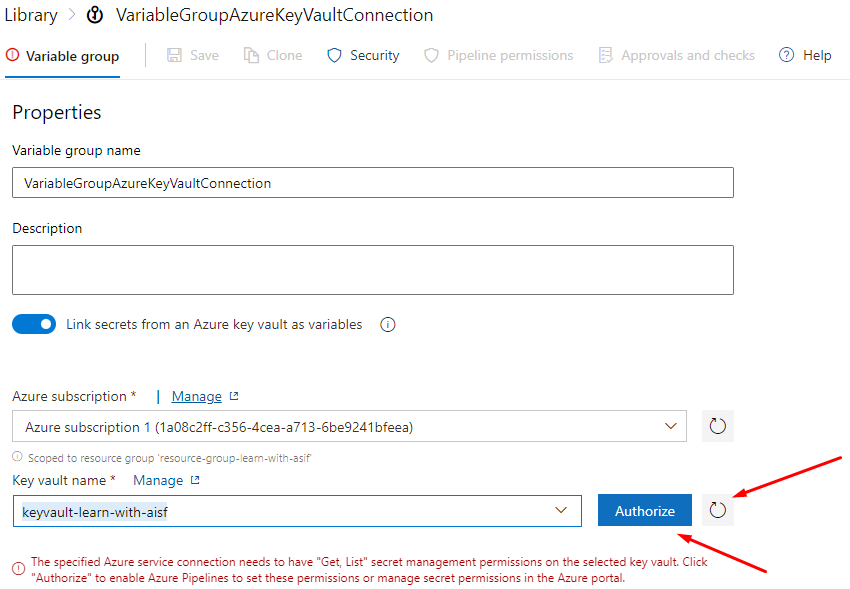Open the Pipeline permissions tab
The height and width of the screenshot is (589, 850).
498,56
